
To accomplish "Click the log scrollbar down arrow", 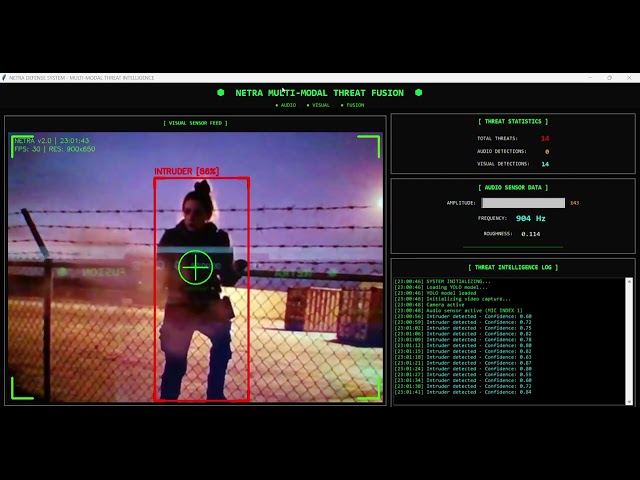I will click(x=629, y=402).
